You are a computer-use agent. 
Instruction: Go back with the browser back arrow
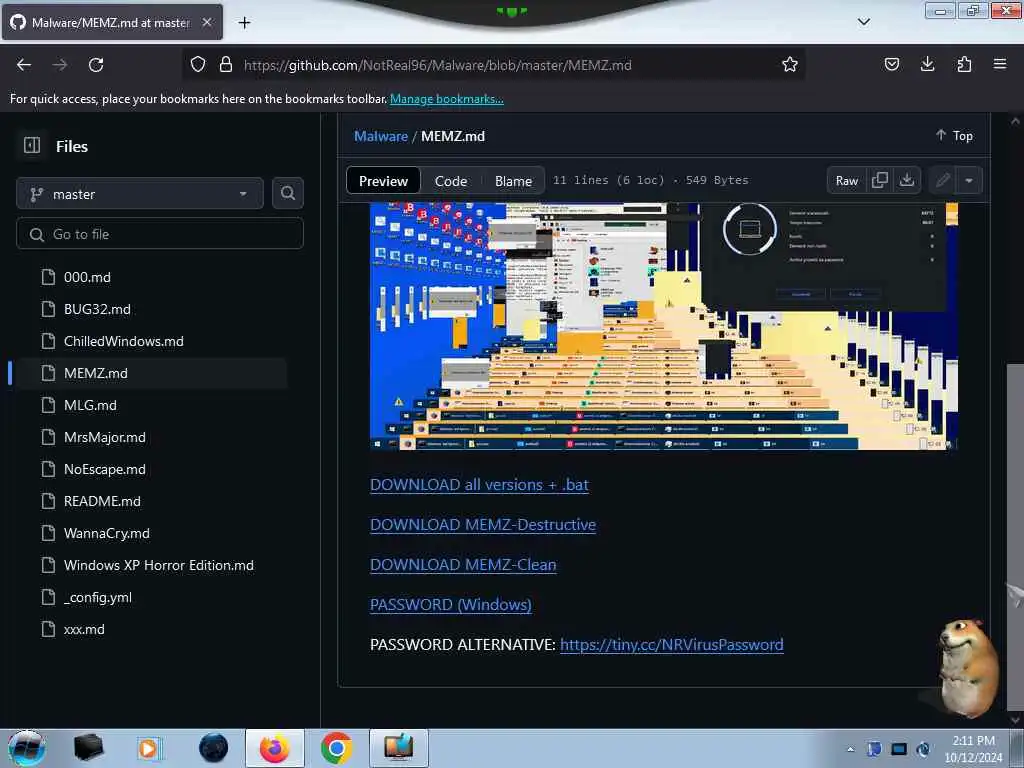tap(24, 65)
